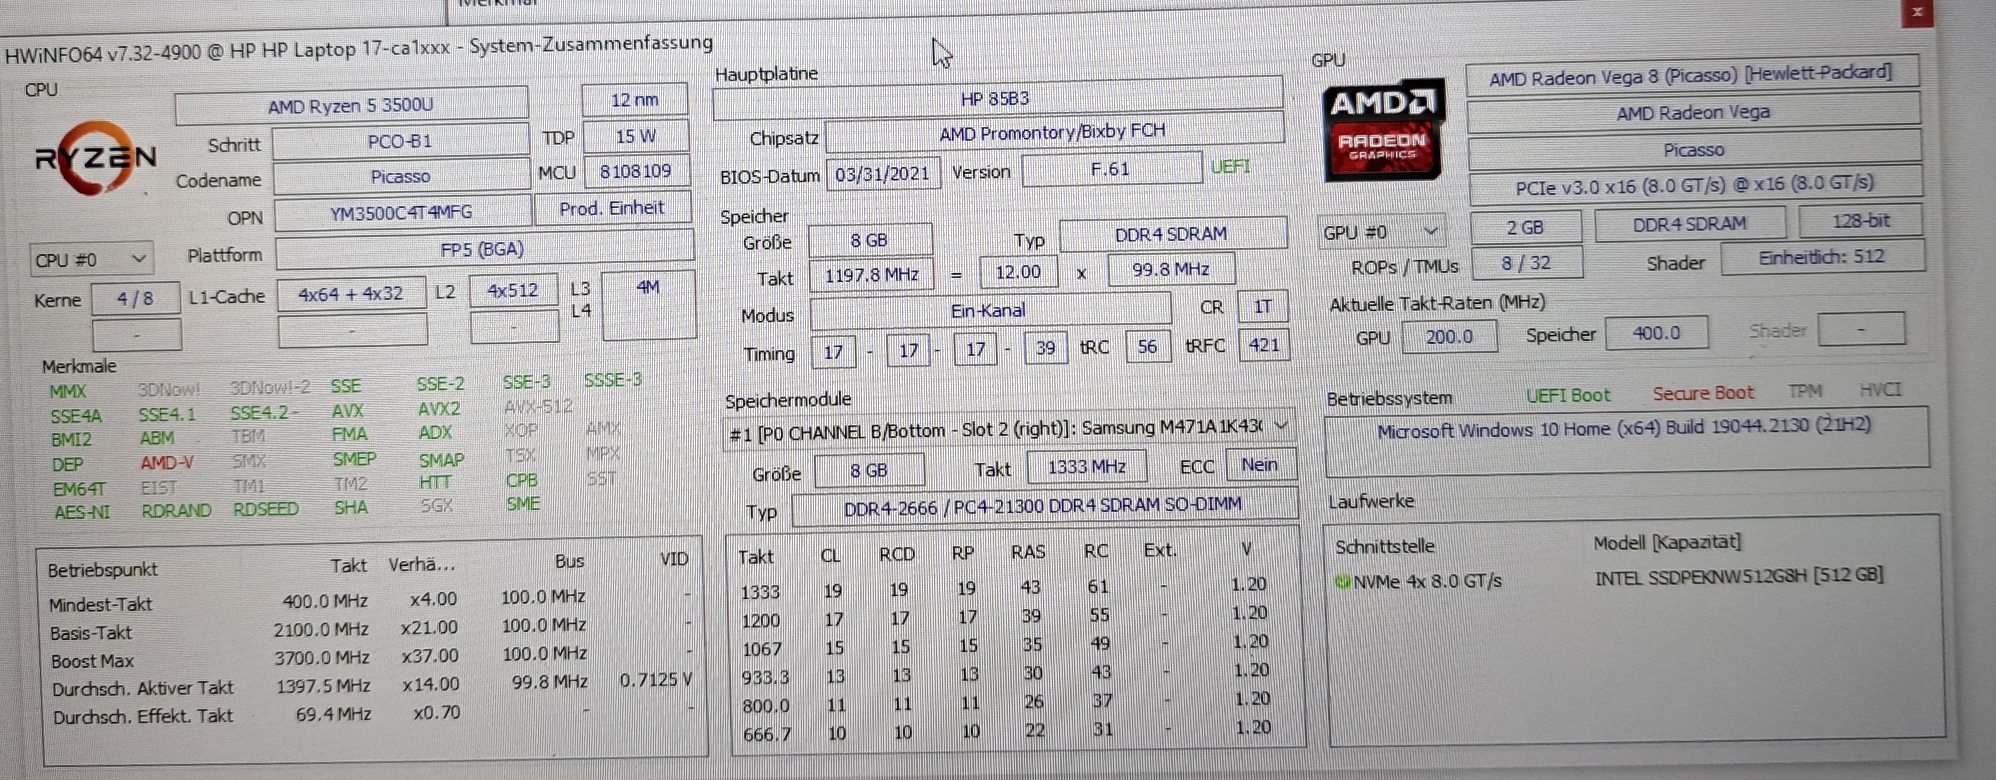The image size is (1996, 780).
Task: Click the ROPs / TMUs value 8 / 32
Action: click(x=1527, y=263)
